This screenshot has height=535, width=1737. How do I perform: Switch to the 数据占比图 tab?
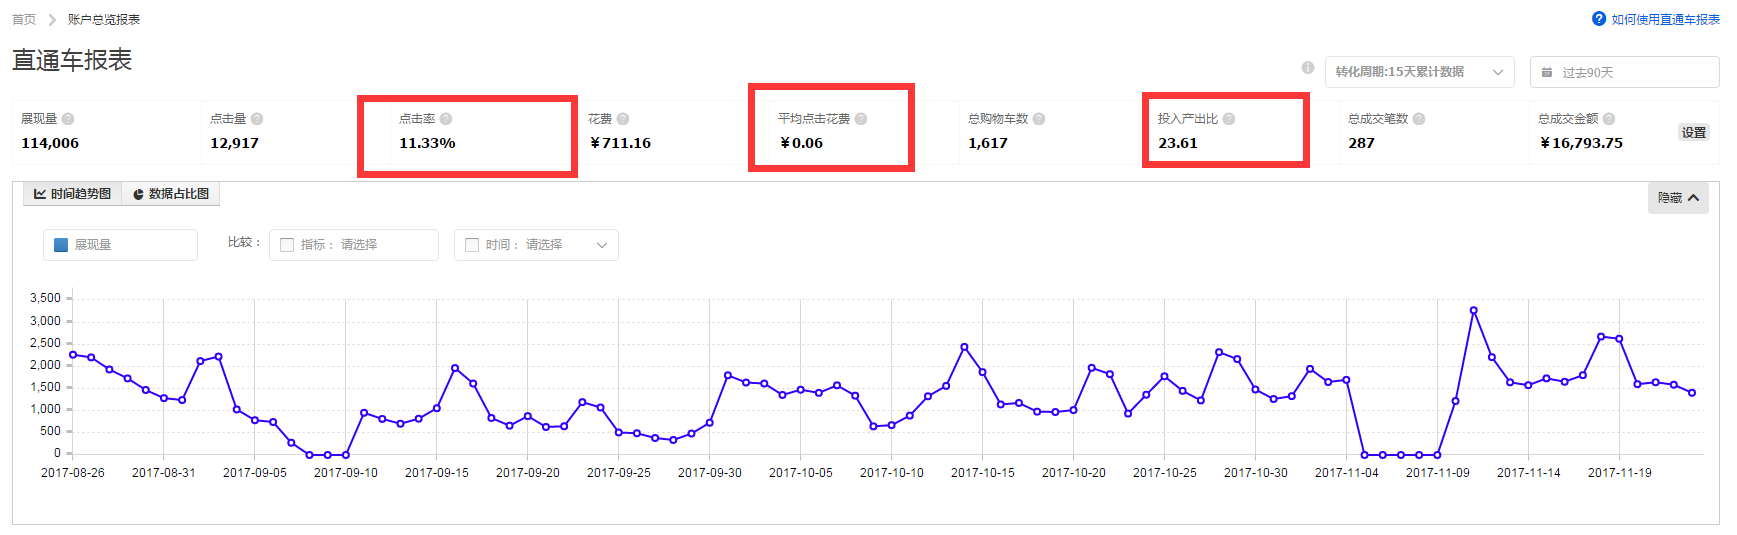click(171, 194)
